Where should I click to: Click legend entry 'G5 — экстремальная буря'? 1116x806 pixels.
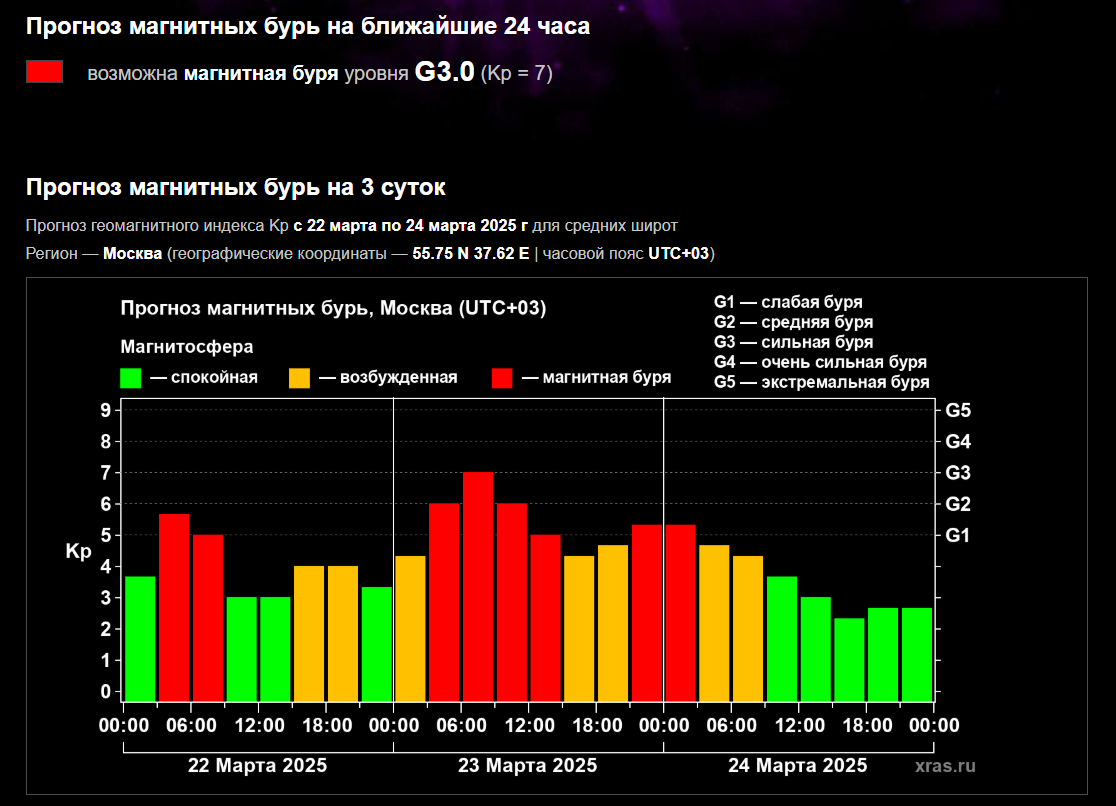point(821,382)
